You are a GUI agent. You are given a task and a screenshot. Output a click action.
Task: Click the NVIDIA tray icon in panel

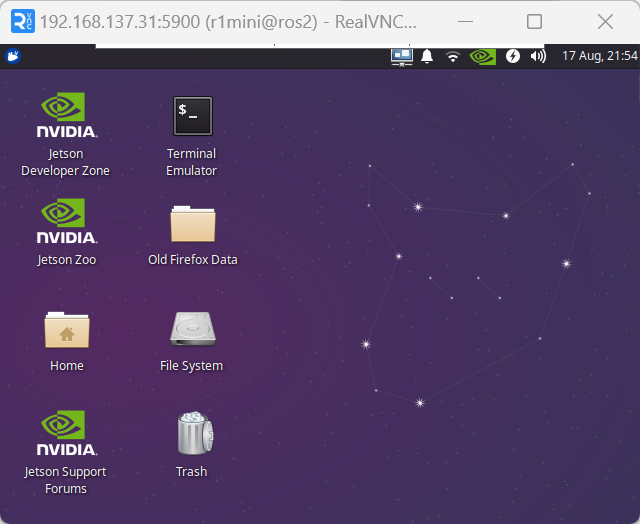(483, 56)
